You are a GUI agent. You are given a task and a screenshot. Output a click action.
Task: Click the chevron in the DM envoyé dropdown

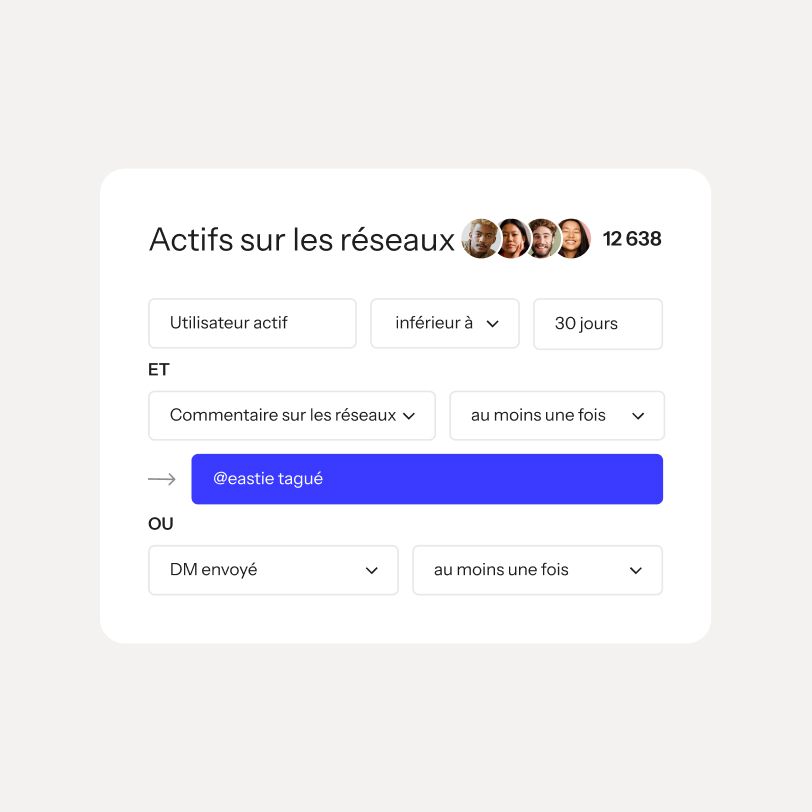371,570
